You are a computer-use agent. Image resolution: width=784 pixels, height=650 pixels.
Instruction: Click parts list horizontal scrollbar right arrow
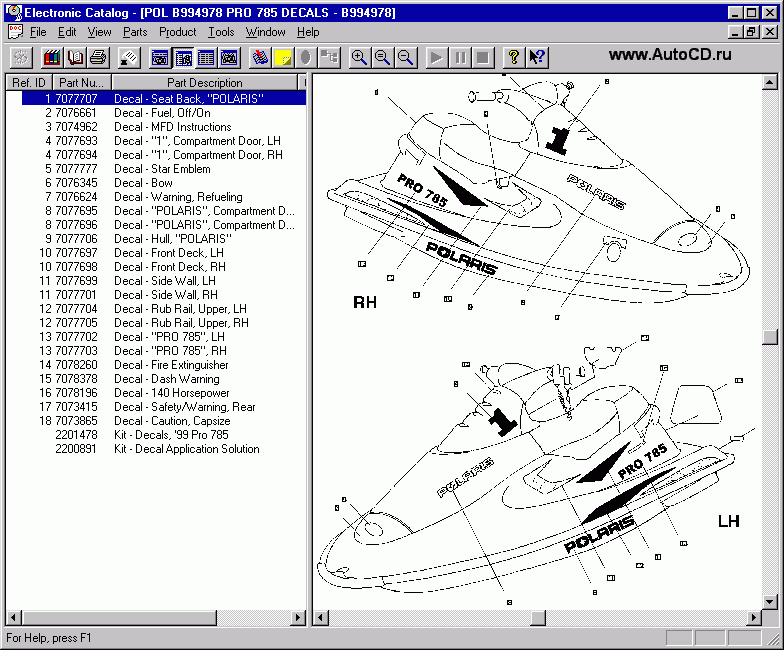pos(298,618)
